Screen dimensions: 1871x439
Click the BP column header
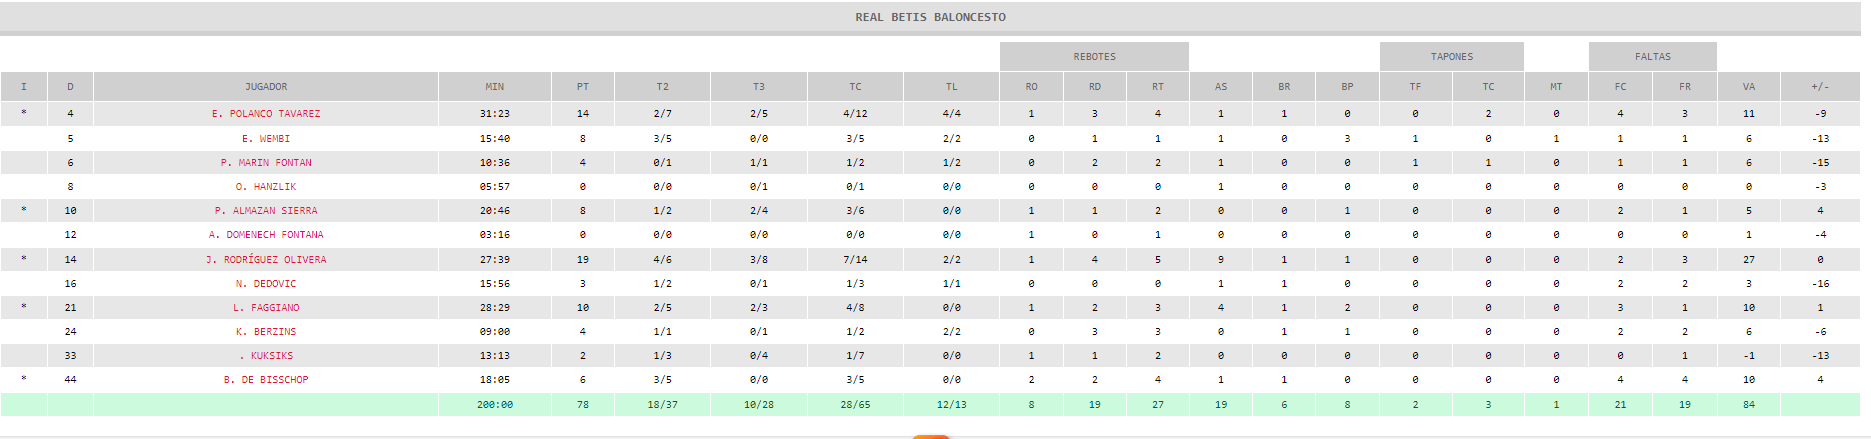pos(1348,87)
